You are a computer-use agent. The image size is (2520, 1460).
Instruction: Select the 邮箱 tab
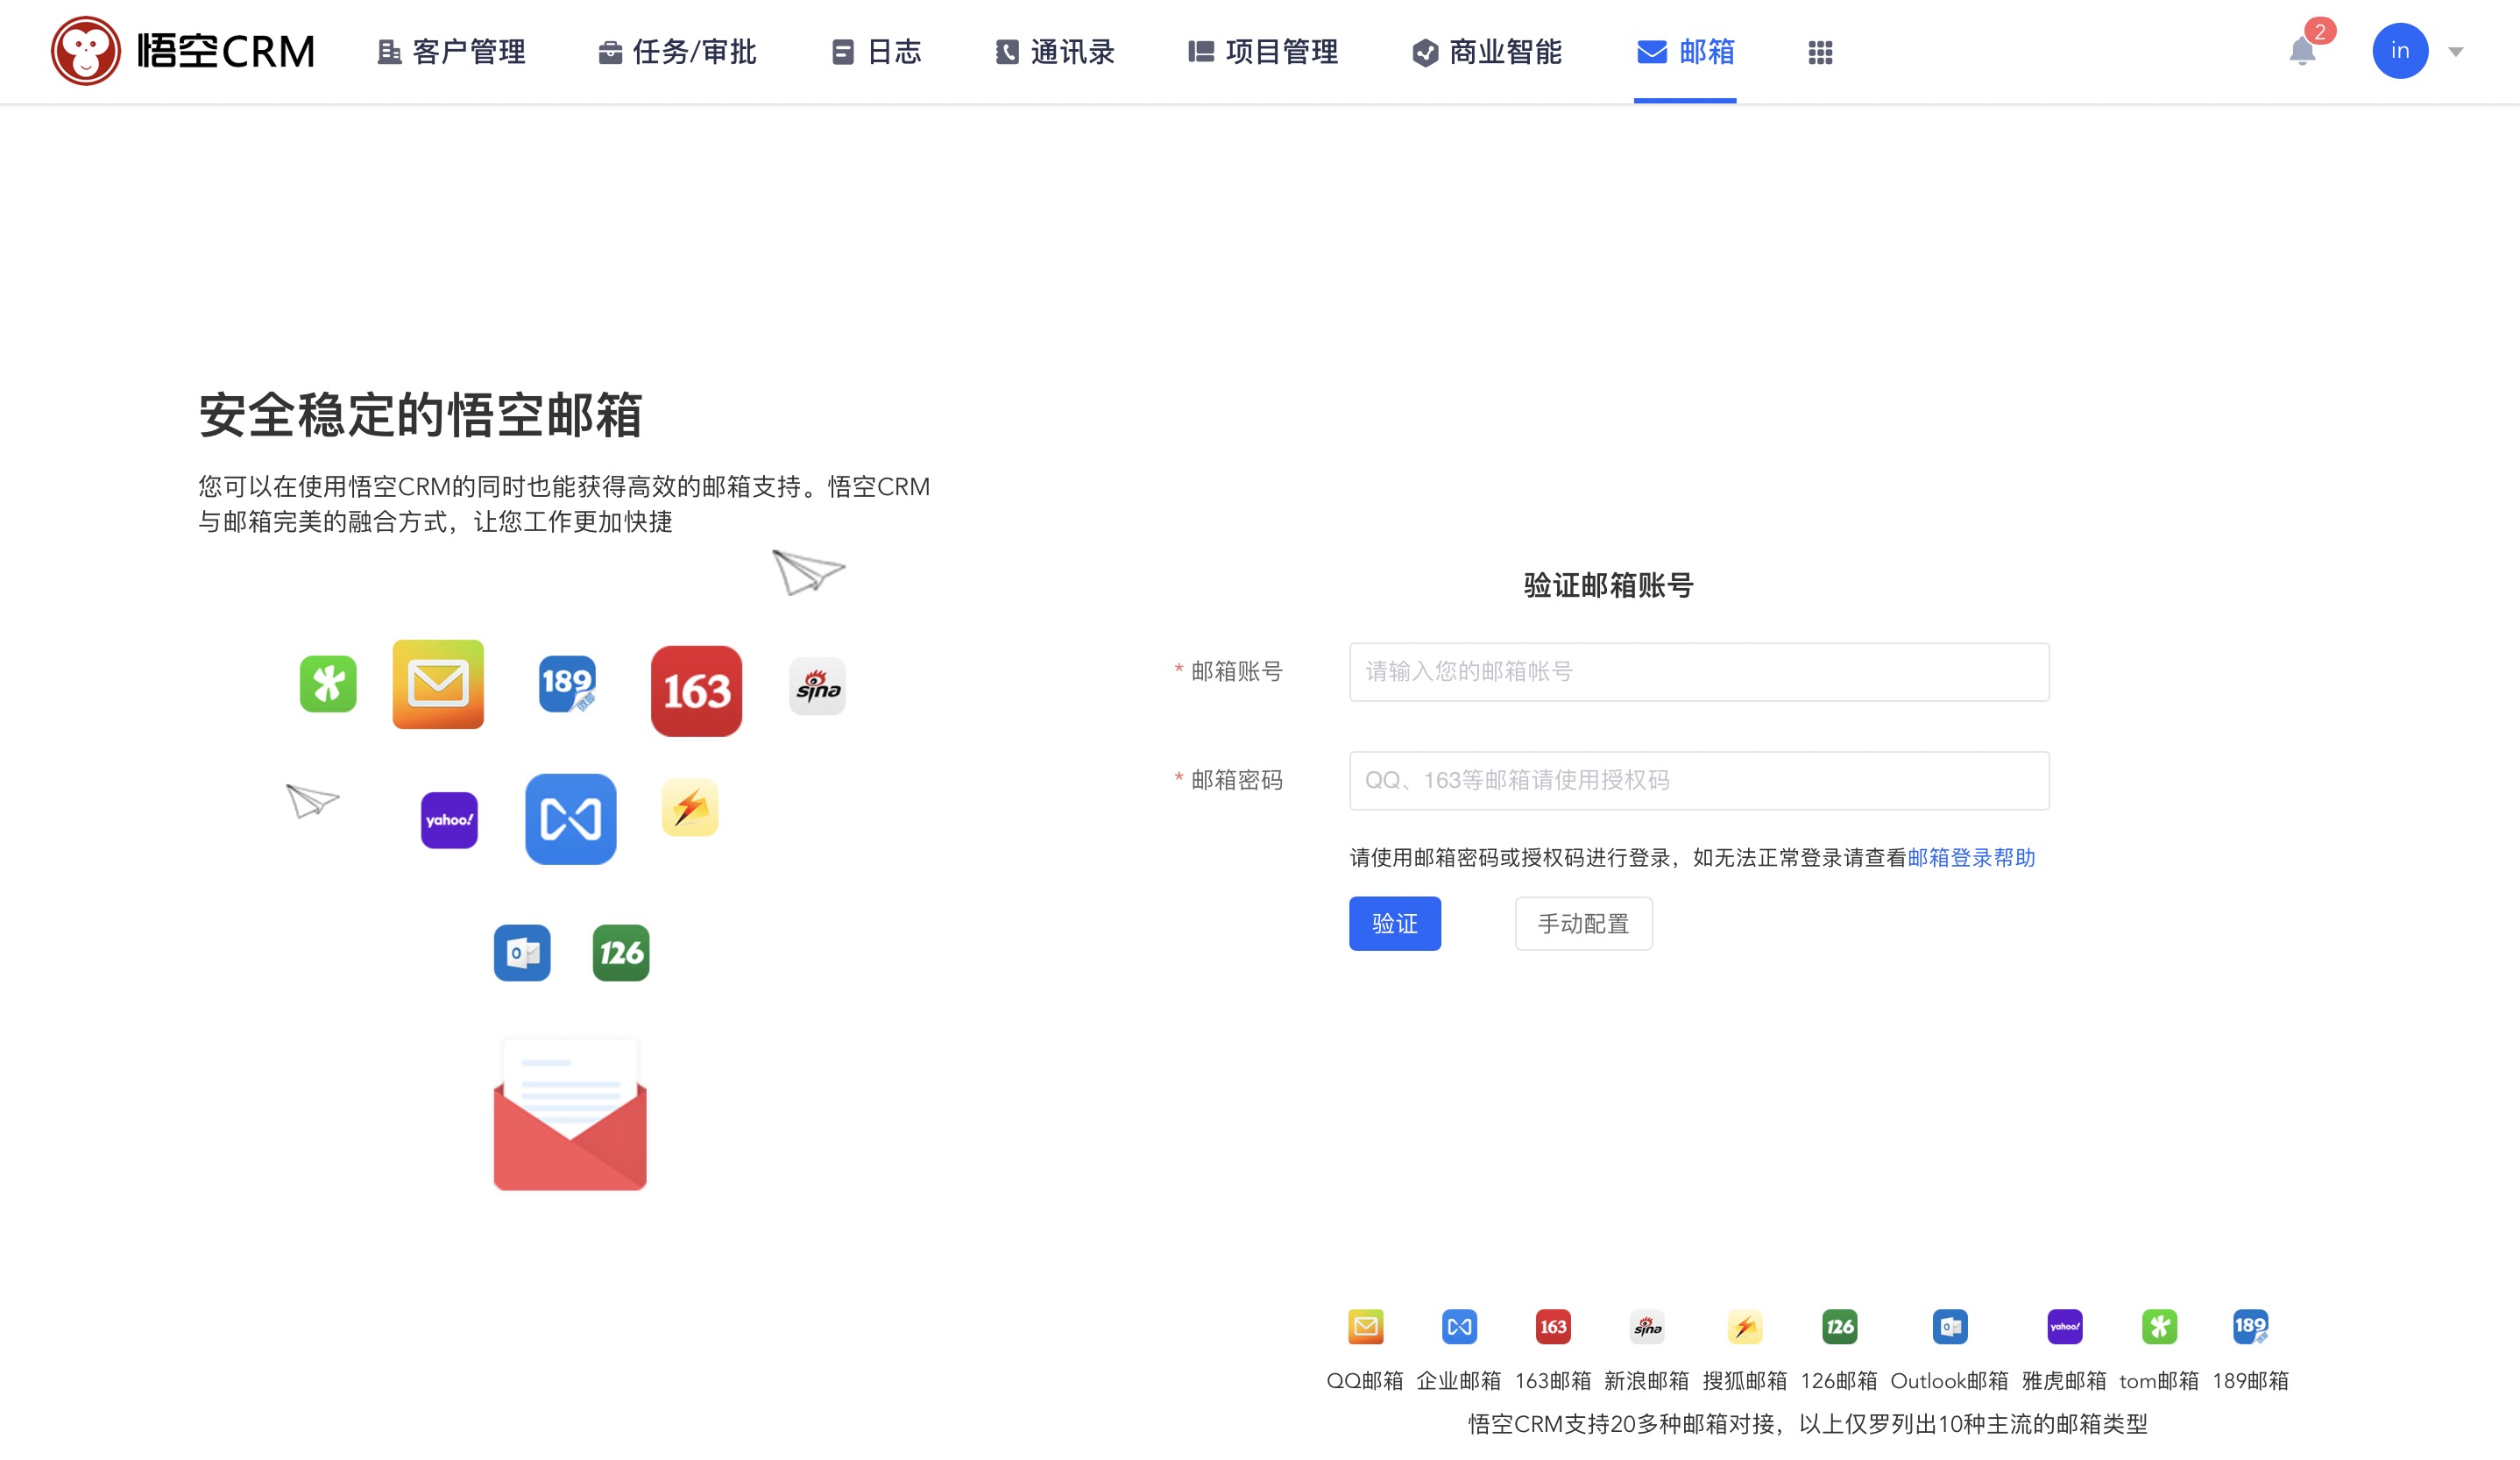1685,52
